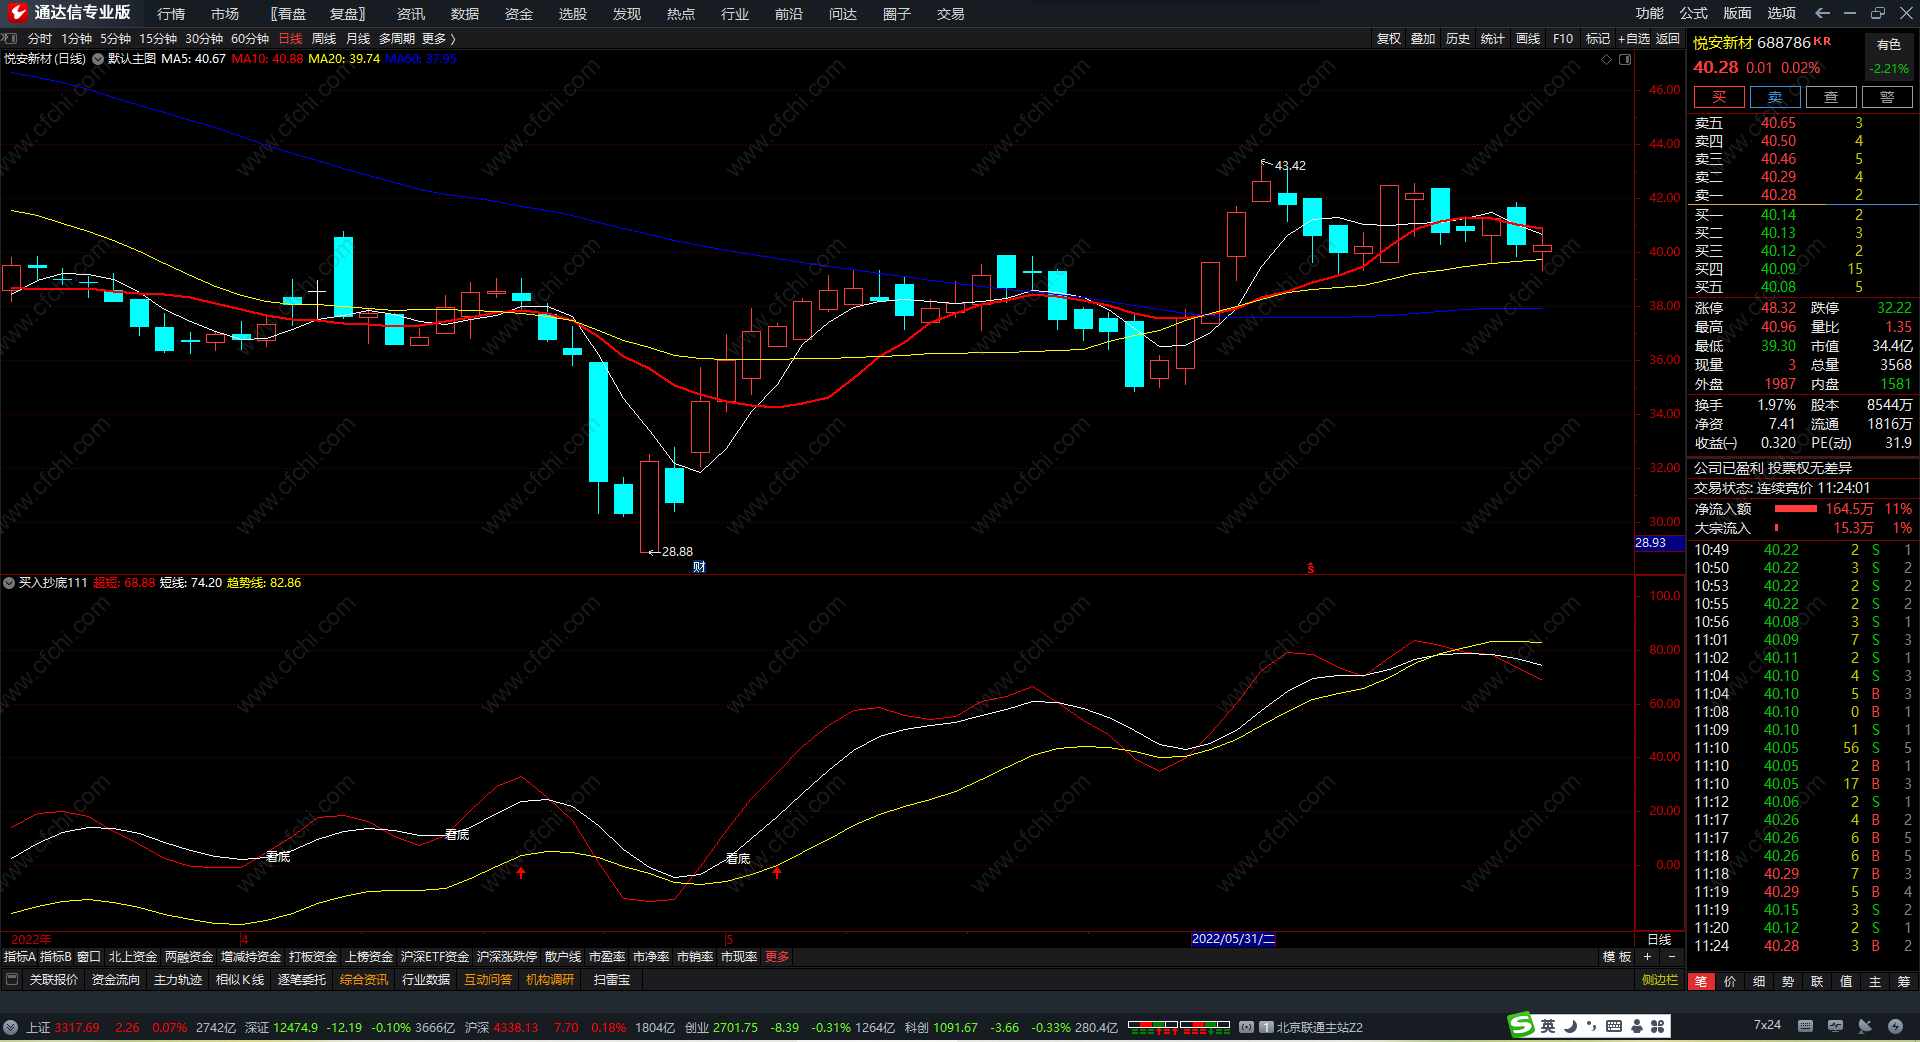Viewport: 1920px width, 1042px height.
Task: Click the numbered 1 server icon
Action: click(x=1267, y=1027)
